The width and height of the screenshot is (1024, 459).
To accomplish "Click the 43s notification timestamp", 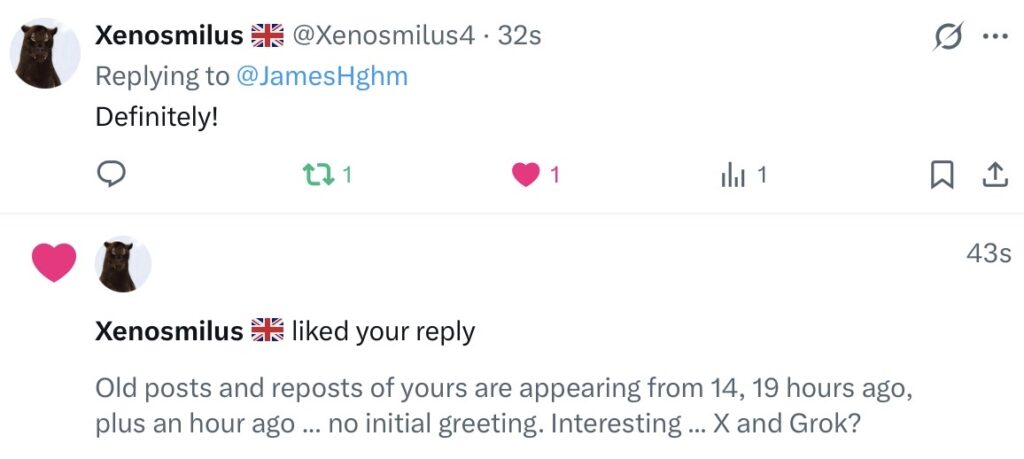I will [988, 254].
